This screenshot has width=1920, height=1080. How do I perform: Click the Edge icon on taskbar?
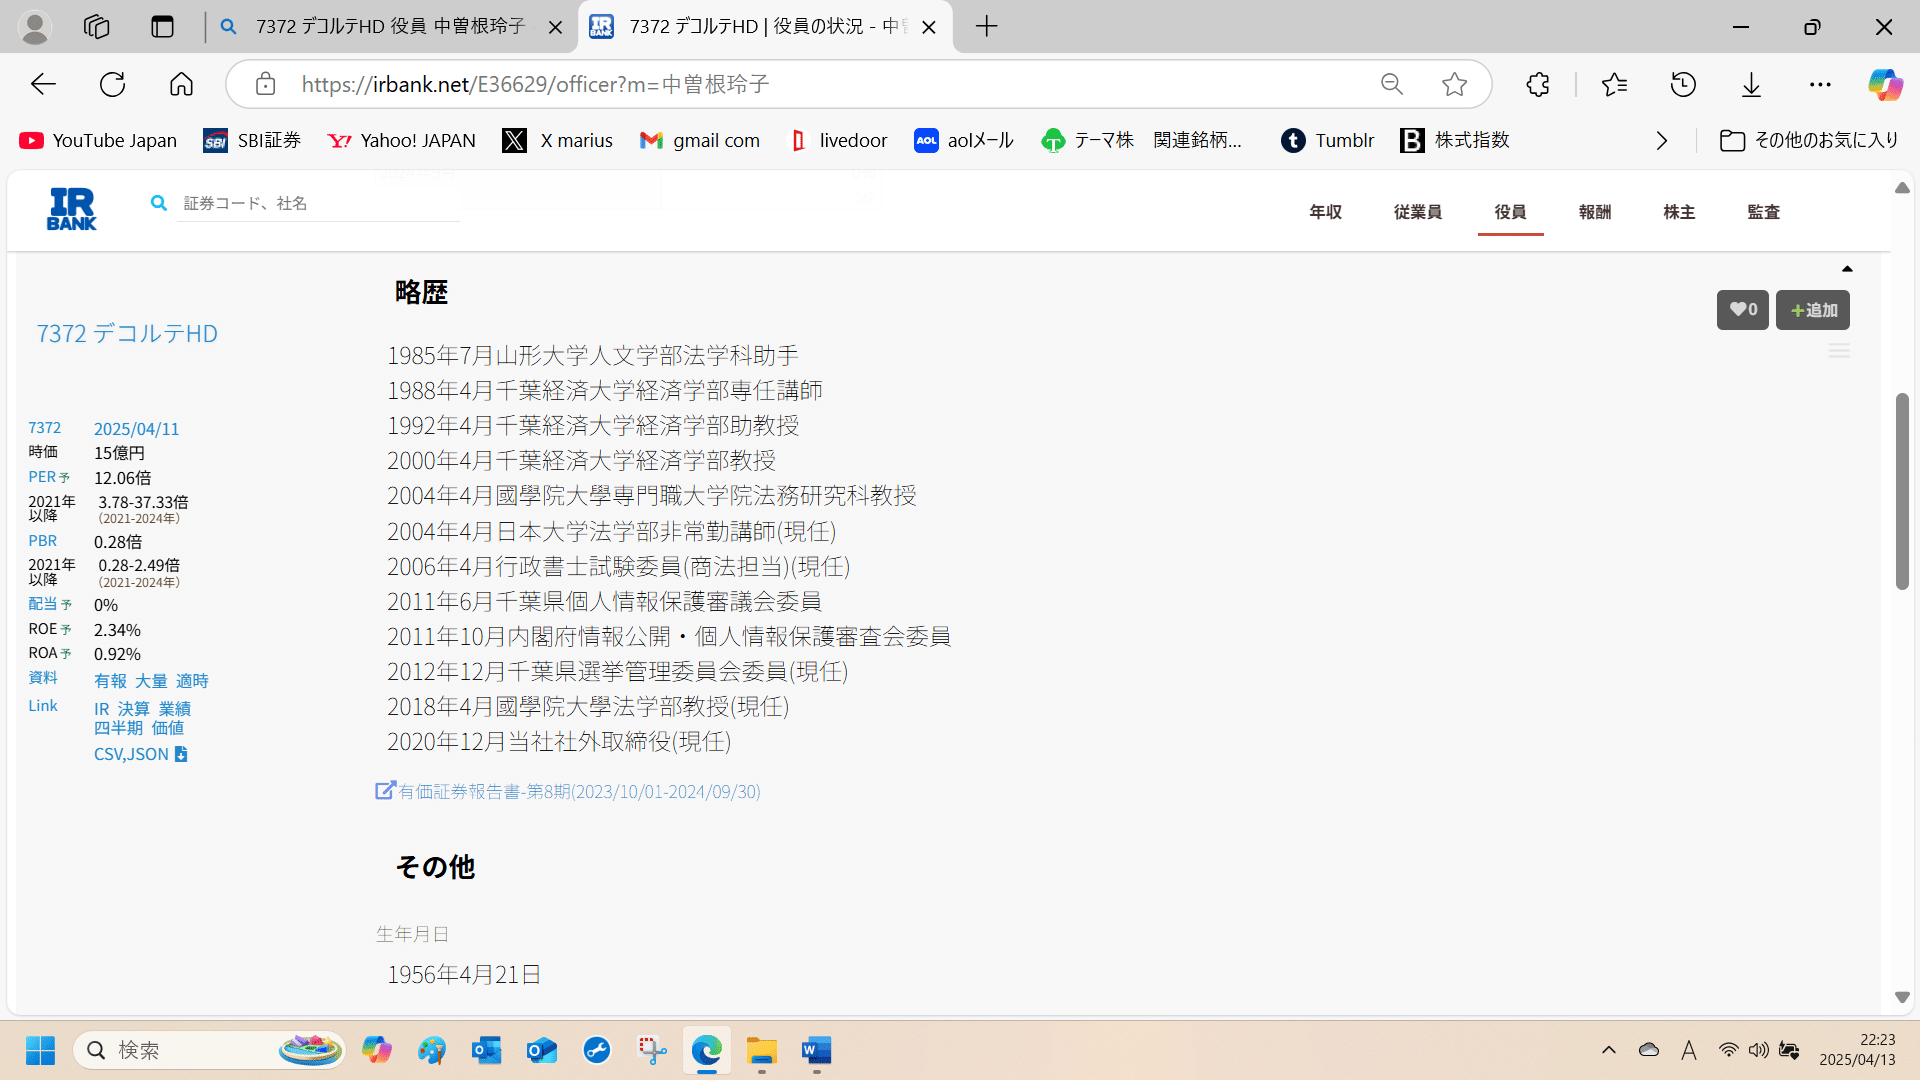[707, 1051]
